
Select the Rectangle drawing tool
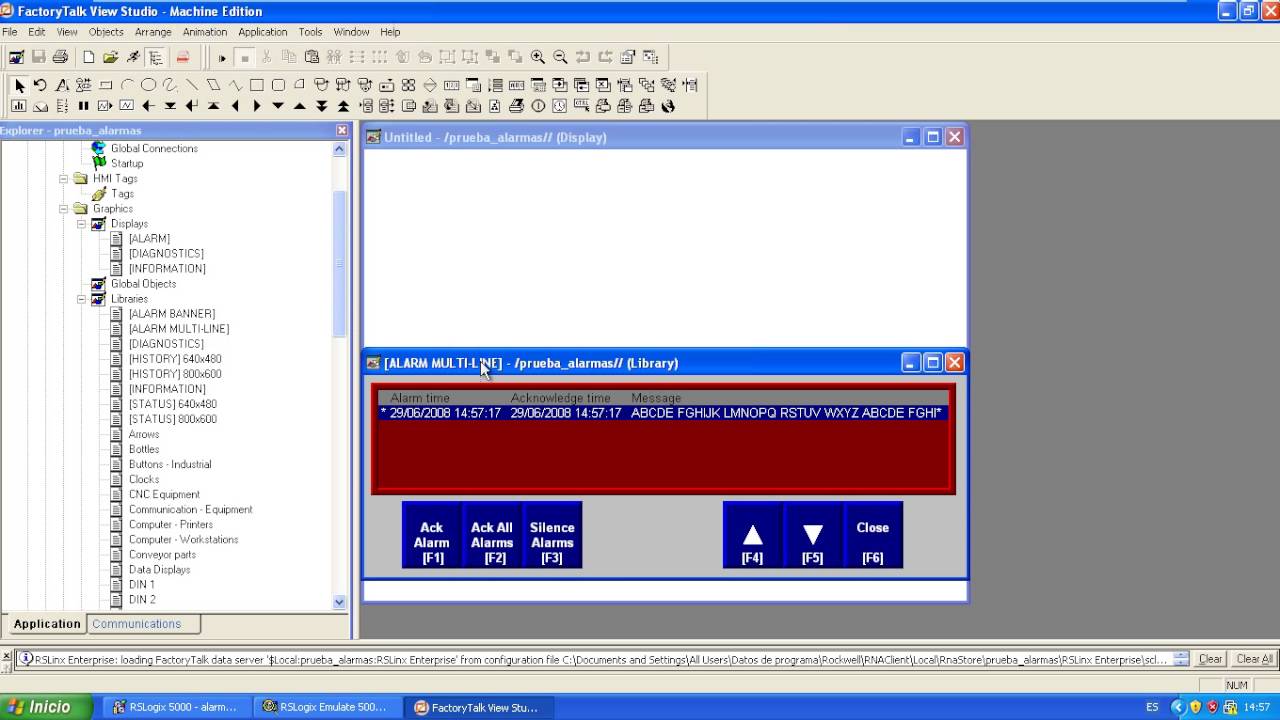tap(256, 85)
